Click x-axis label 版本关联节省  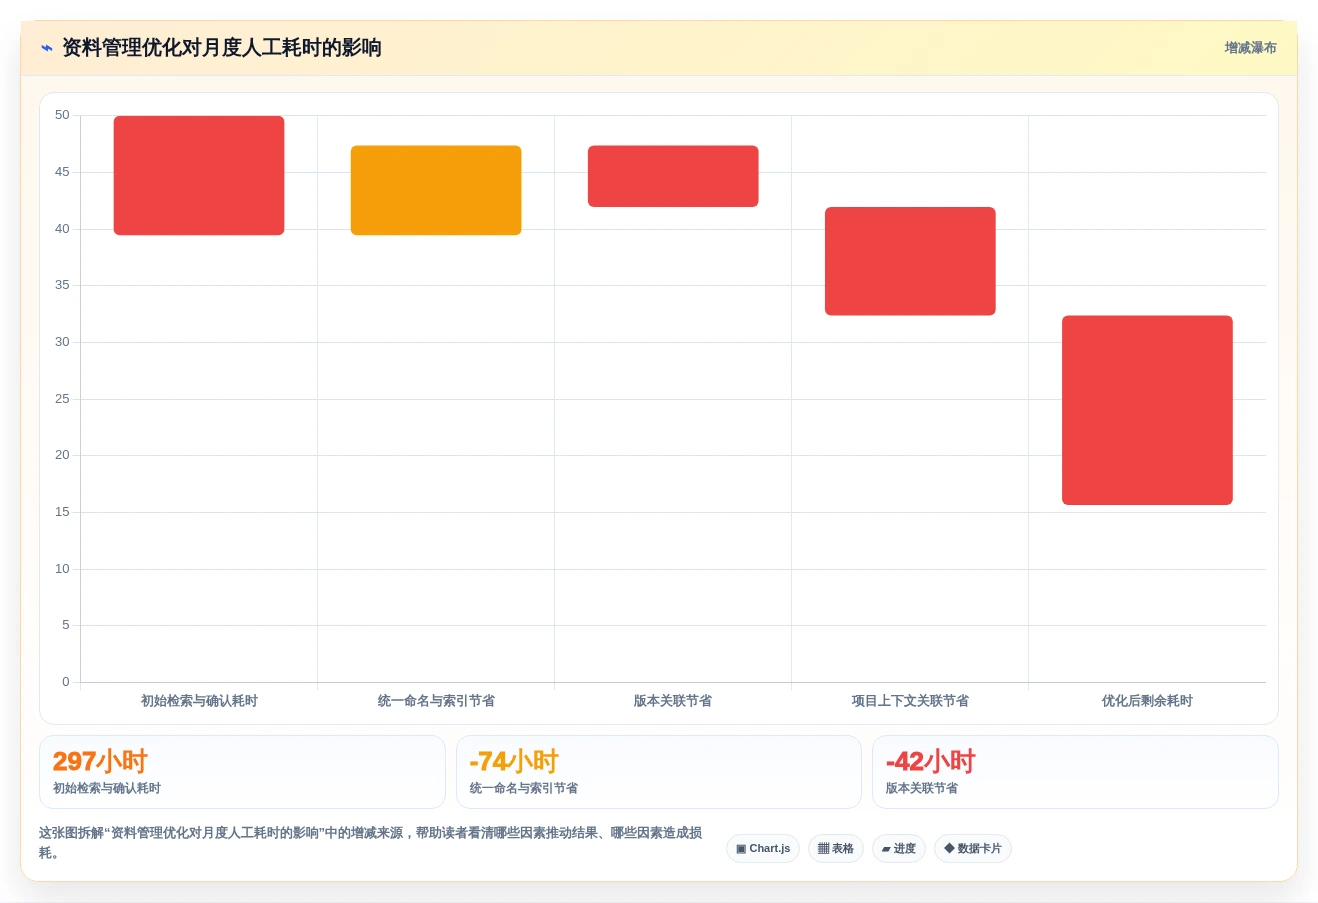click(673, 701)
